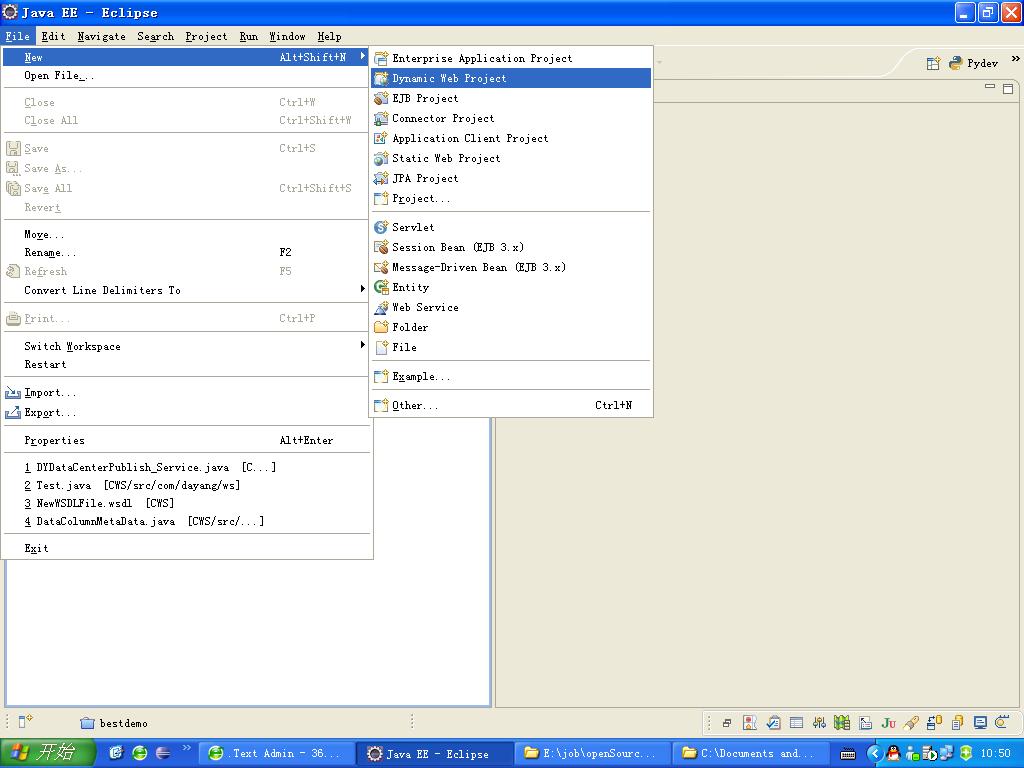Viewport: 1024px width, 768px height.
Task: Click the new fast view icon
Action: click(25, 721)
